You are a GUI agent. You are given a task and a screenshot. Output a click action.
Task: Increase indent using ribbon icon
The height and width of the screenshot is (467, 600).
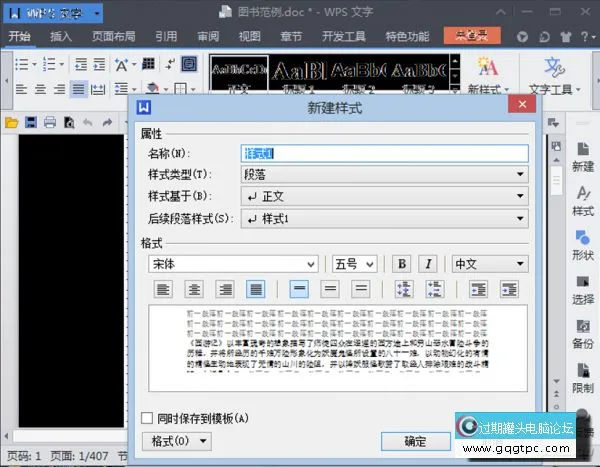point(99,64)
